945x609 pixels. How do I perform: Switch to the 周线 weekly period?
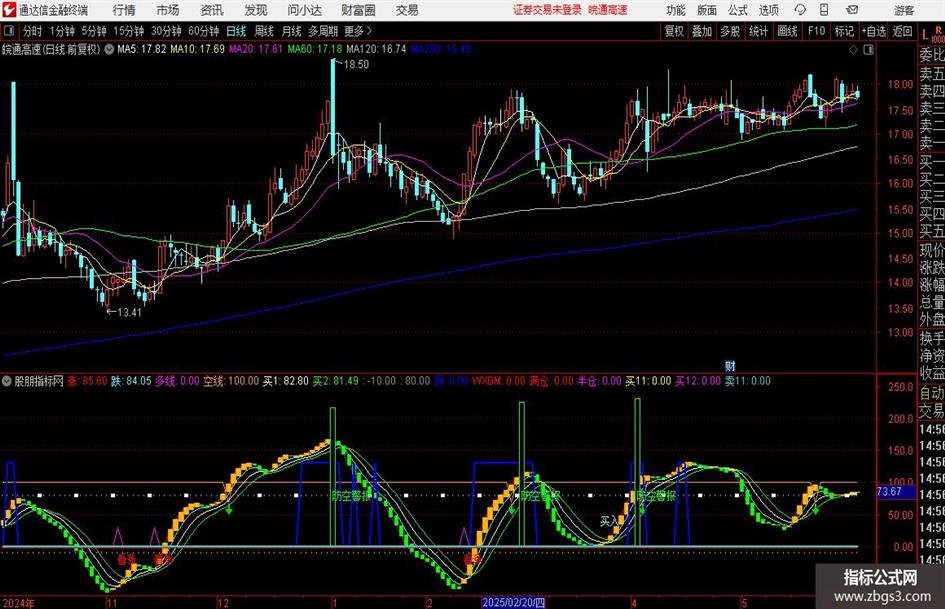[x=264, y=31]
